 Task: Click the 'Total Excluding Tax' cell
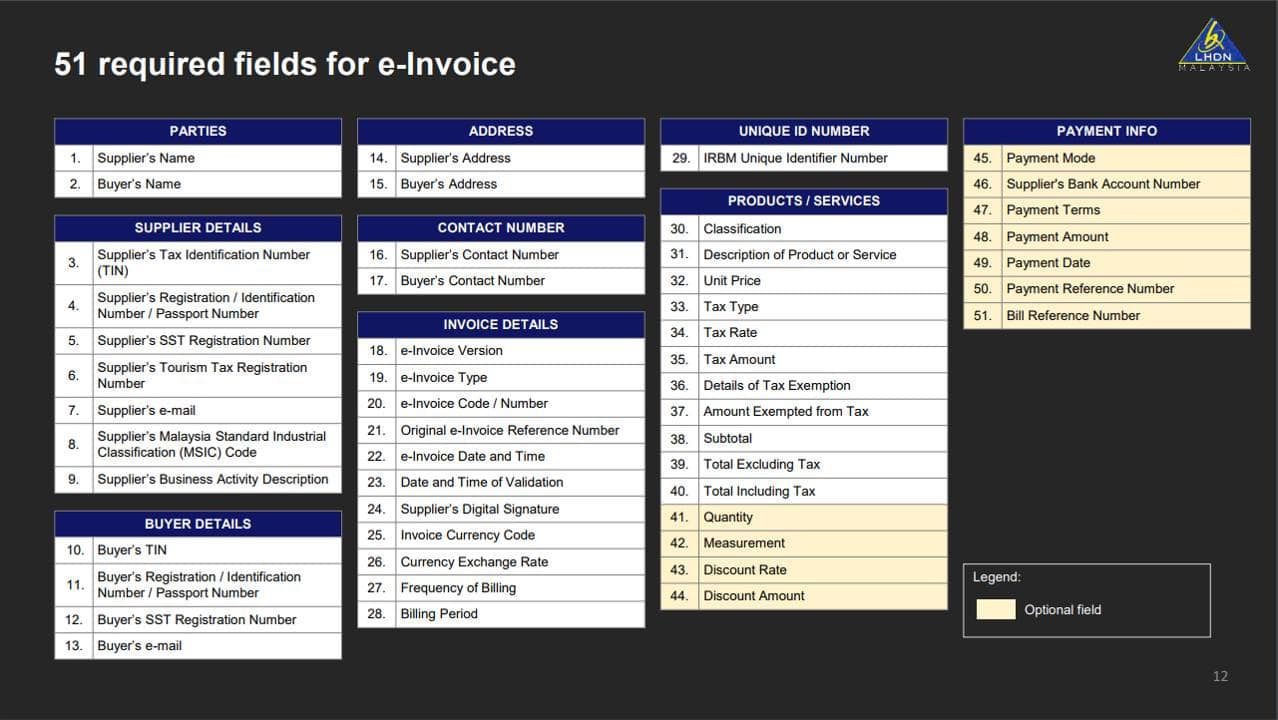pos(823,465)
